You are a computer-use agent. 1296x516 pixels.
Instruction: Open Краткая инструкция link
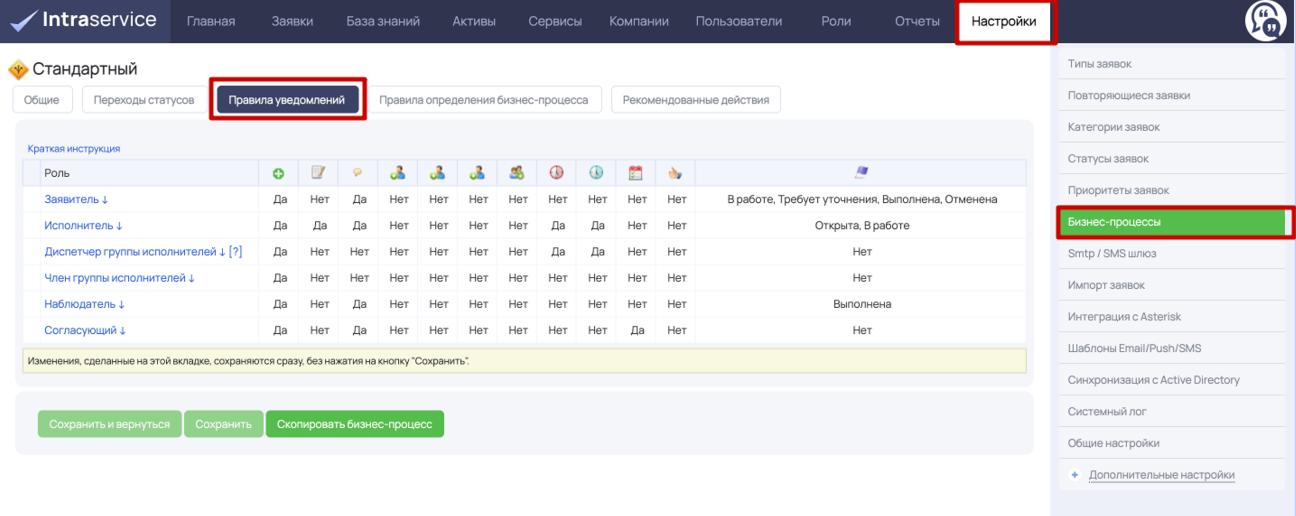tap(74, 149)
